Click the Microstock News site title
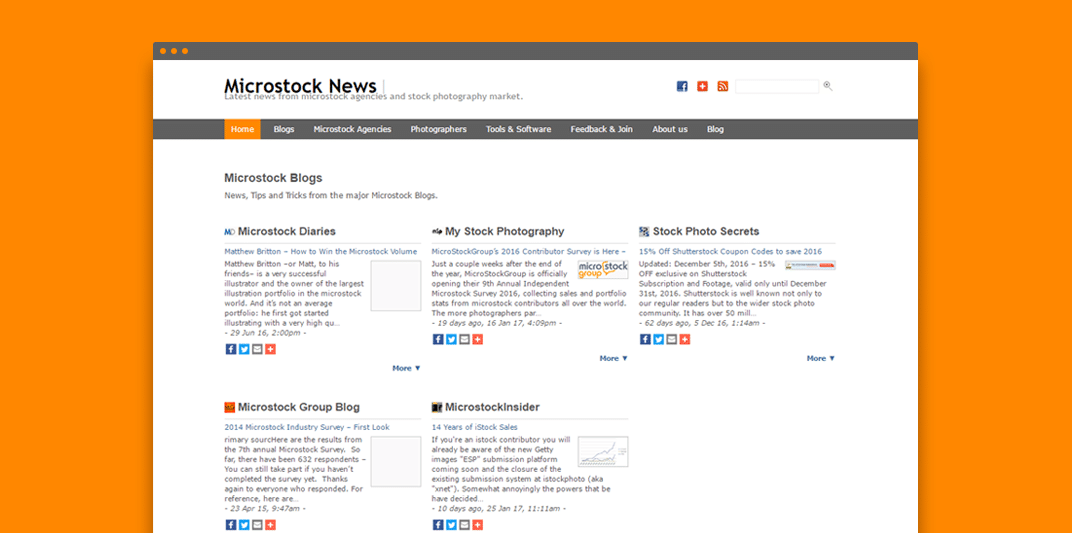 pyautogui.click(x=300, y=86)
